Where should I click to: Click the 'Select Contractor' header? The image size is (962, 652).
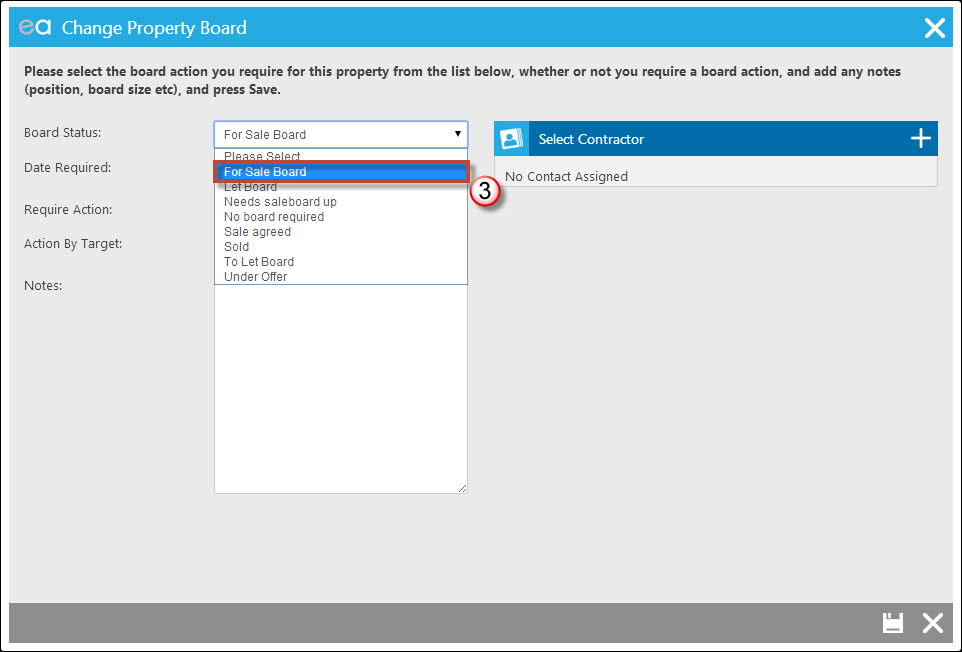click(x=716, y=139)
